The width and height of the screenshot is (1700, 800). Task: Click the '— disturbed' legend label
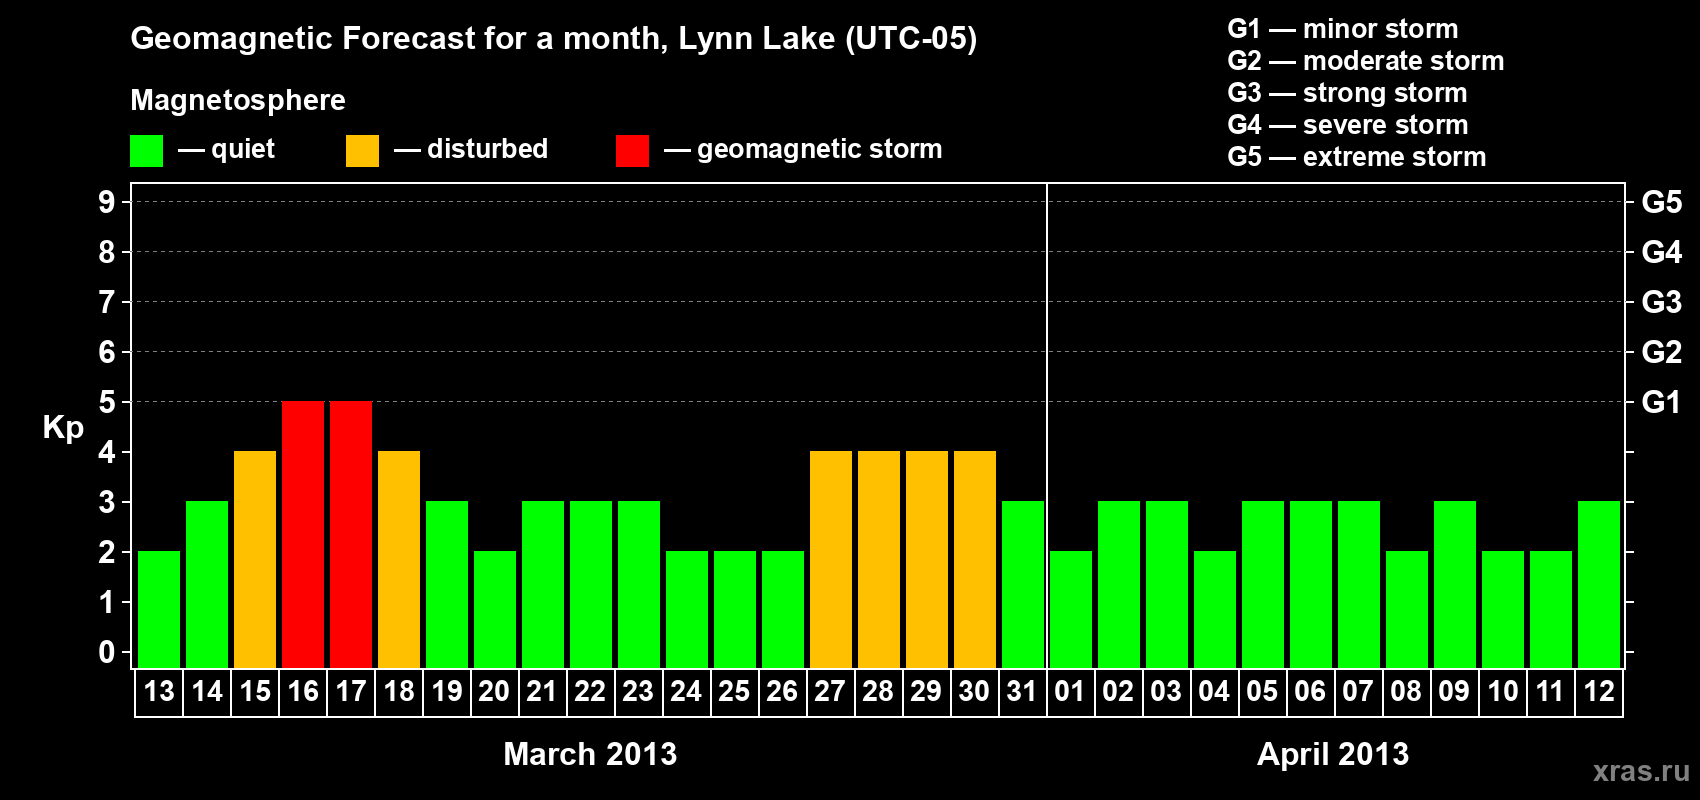(x=471, y=149)
